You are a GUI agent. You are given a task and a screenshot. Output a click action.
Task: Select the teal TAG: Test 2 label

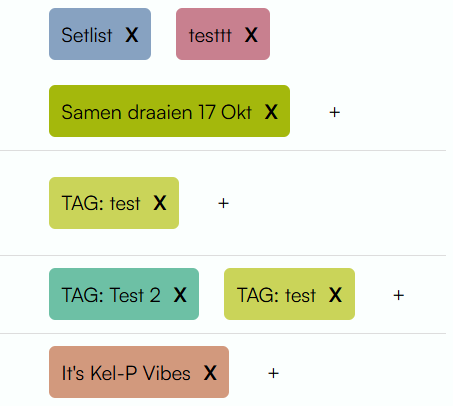111,295
